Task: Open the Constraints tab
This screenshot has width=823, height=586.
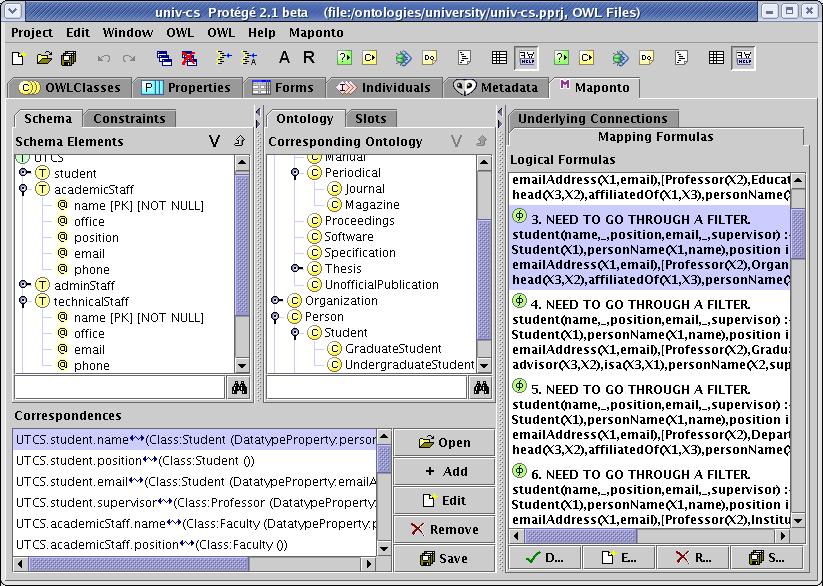Action: pos(129,119)
